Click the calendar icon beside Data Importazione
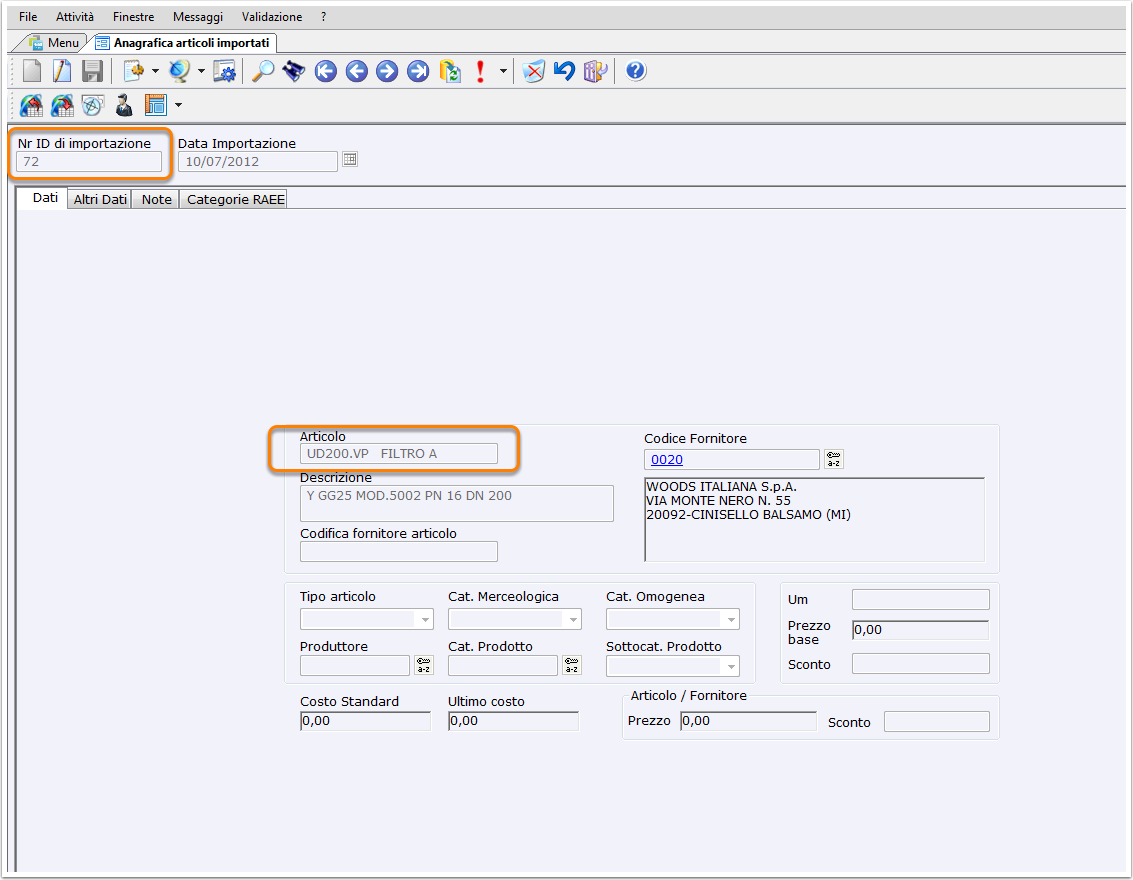This screenshot has width=1133, height=880. (x=350, y=160)
